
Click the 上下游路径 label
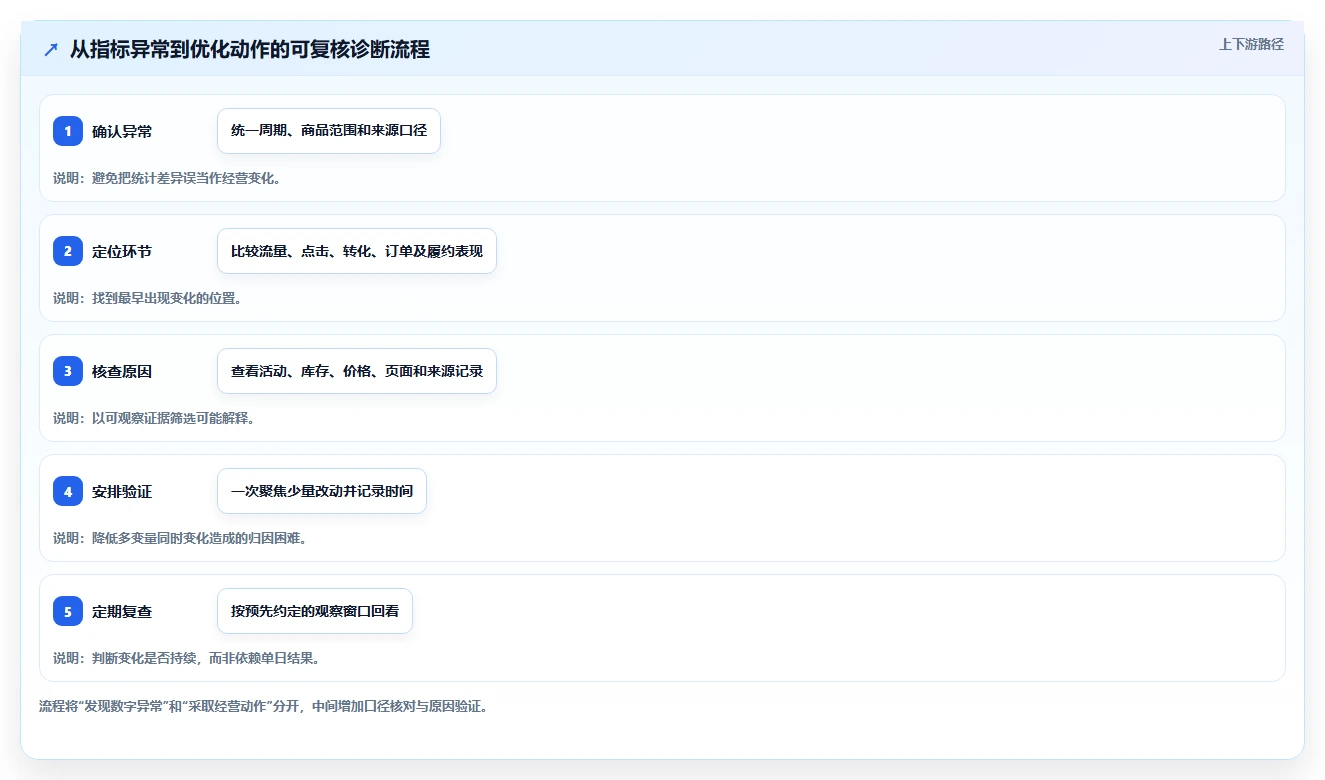coord(1251,45)
